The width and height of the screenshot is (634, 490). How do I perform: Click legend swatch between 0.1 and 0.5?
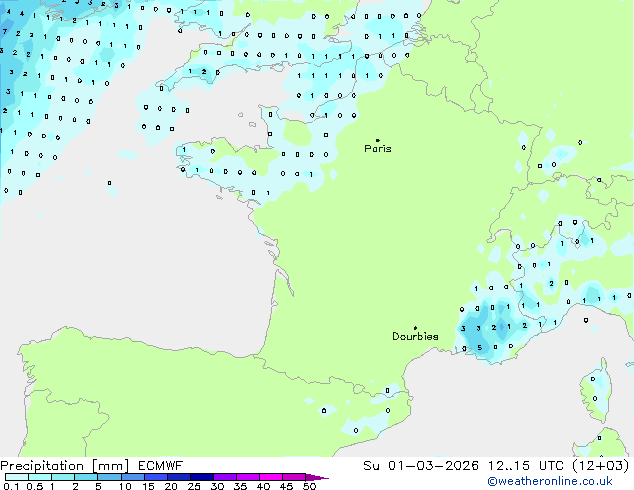pos(17,477)
